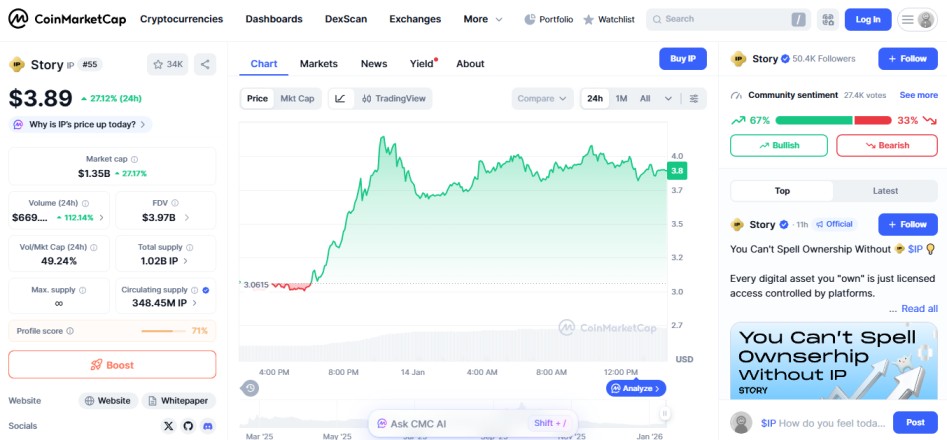Expand Volume (24h) details chevron
Screen dimensions: 947x440
coord(101,217)
